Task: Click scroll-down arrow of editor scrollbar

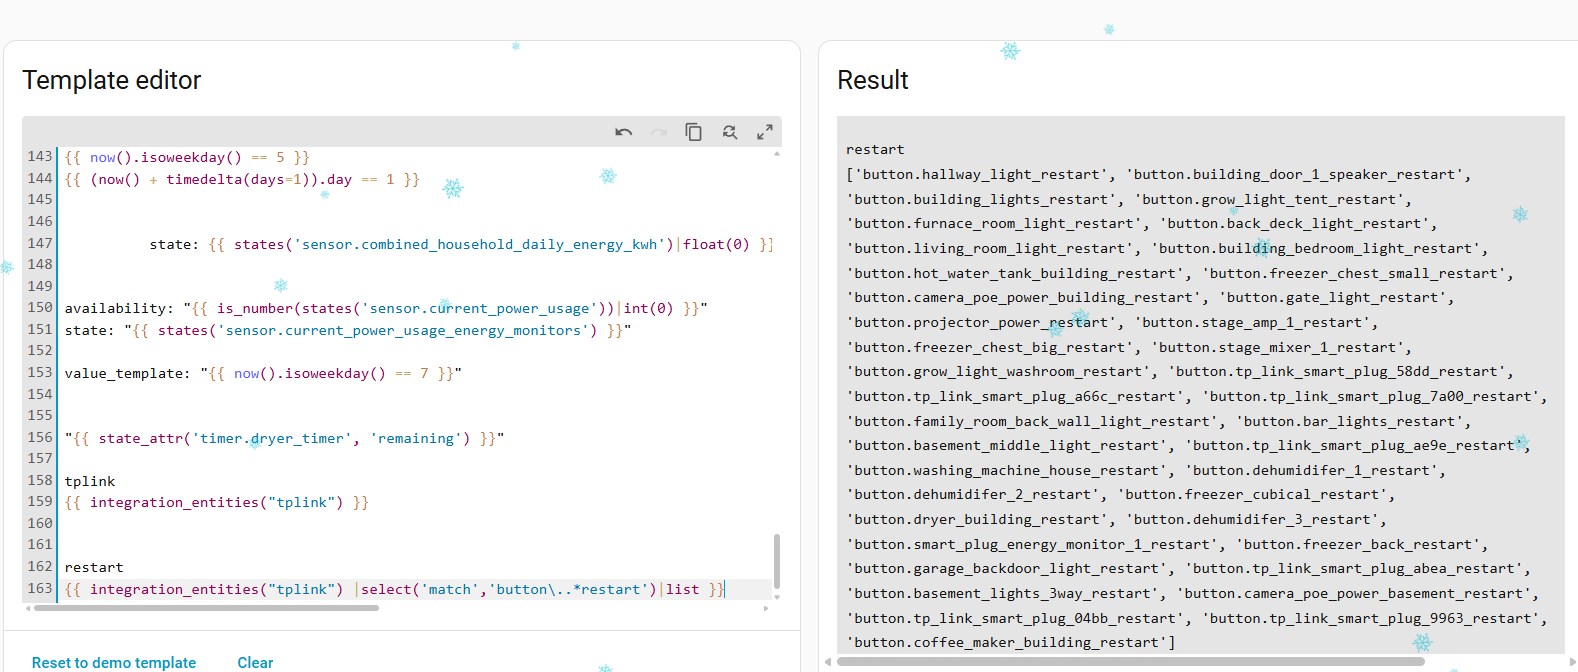Action: 777,597
